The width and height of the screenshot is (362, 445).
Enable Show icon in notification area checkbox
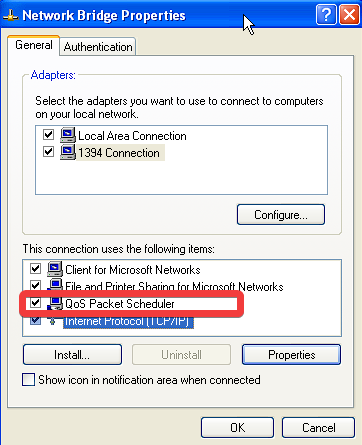pos(28,380)
